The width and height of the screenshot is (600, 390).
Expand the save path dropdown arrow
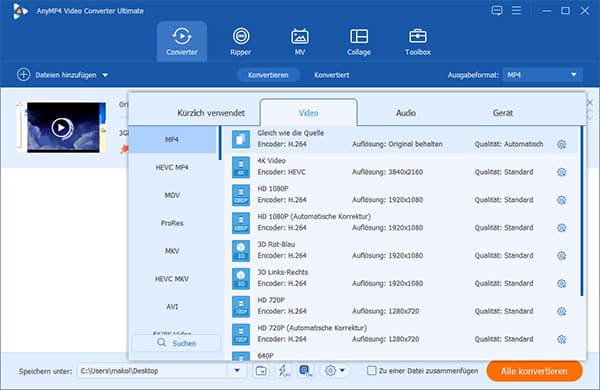[x=237, y=370]
